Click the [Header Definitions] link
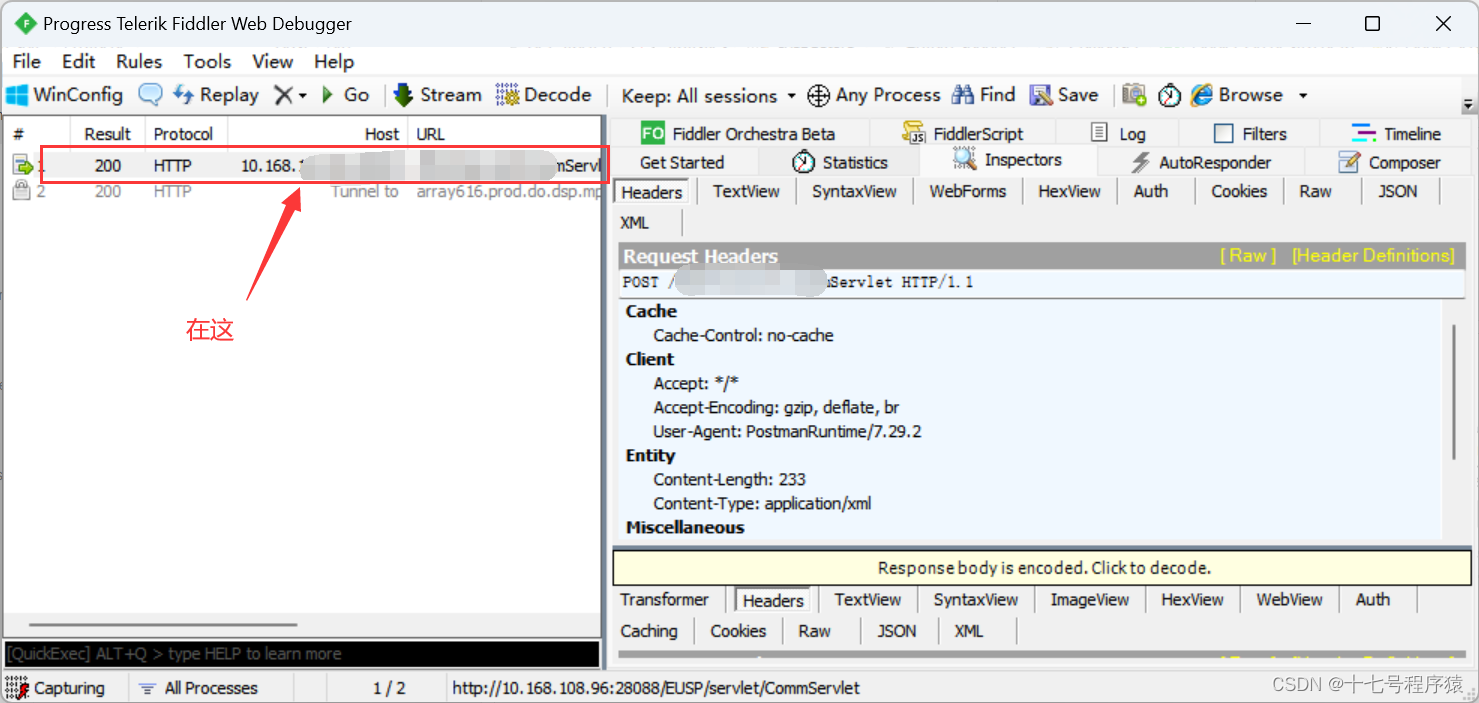This screenshot has height=703, width=1479. tap(1373, 256)
